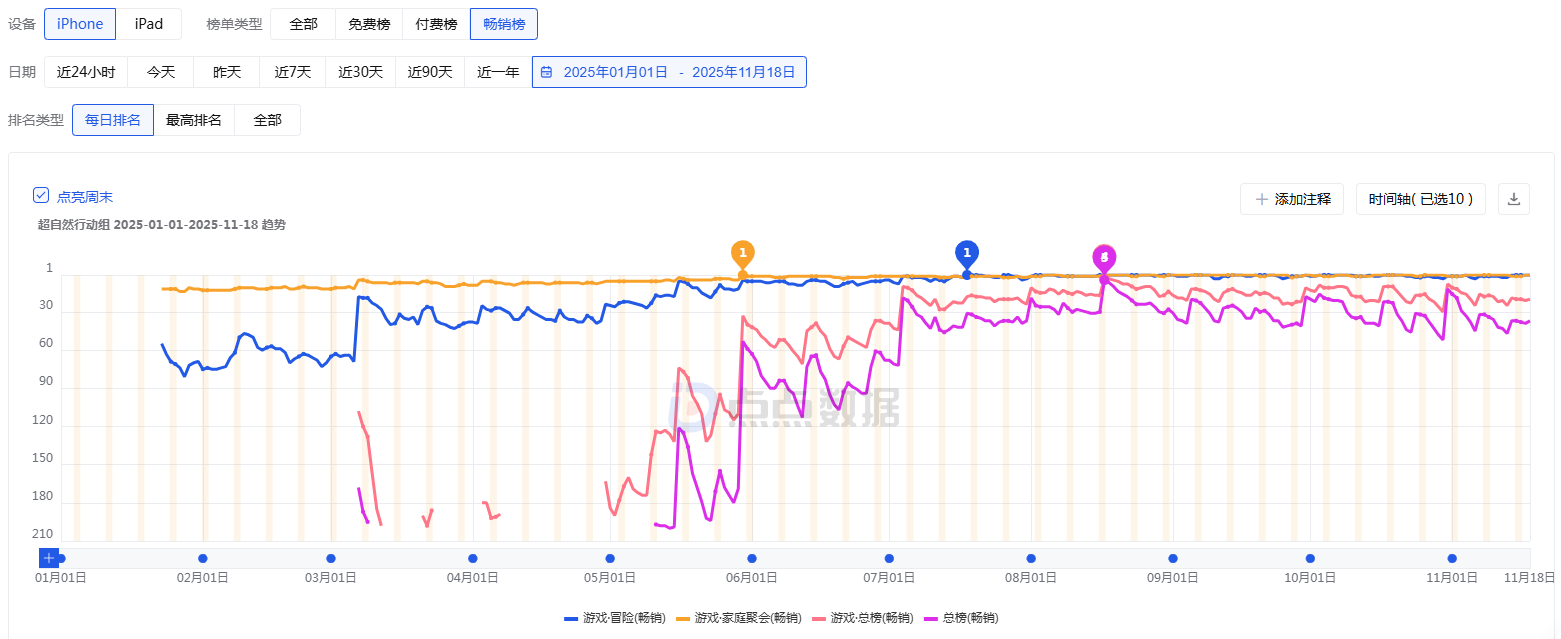Click the magenta annotation pin marker
The height and width of the screenshot is (639, 1561).
click(1104, 258)
